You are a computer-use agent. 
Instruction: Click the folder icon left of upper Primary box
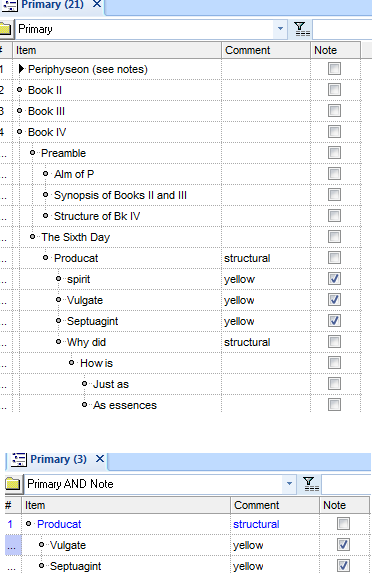click(5, 29)
